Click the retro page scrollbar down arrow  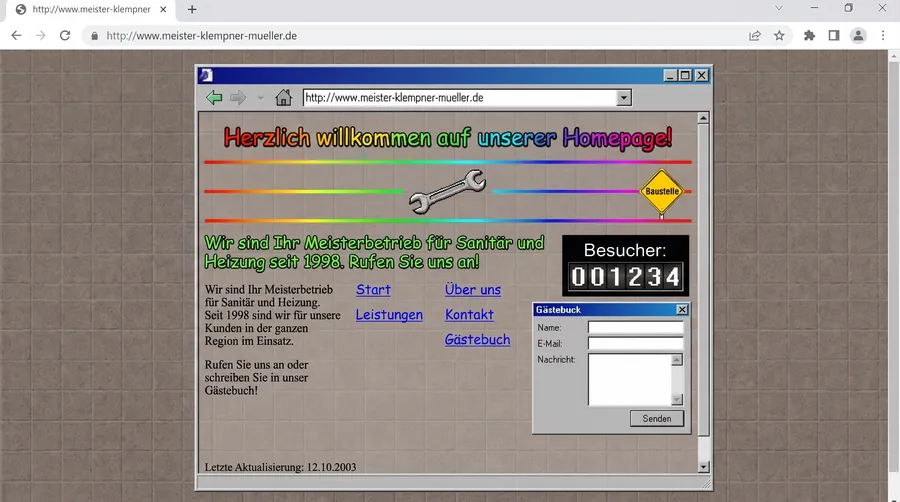click(703, 467)
